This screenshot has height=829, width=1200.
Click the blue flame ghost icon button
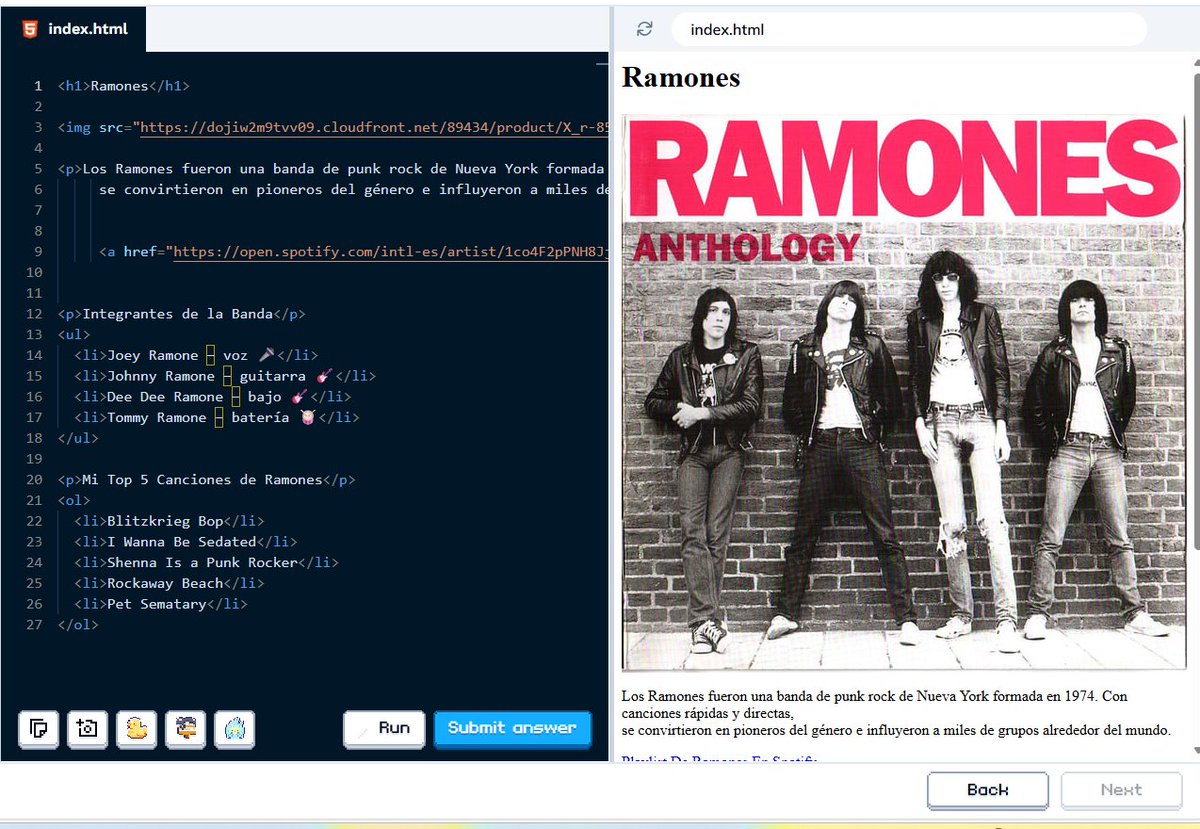[235, 729]
